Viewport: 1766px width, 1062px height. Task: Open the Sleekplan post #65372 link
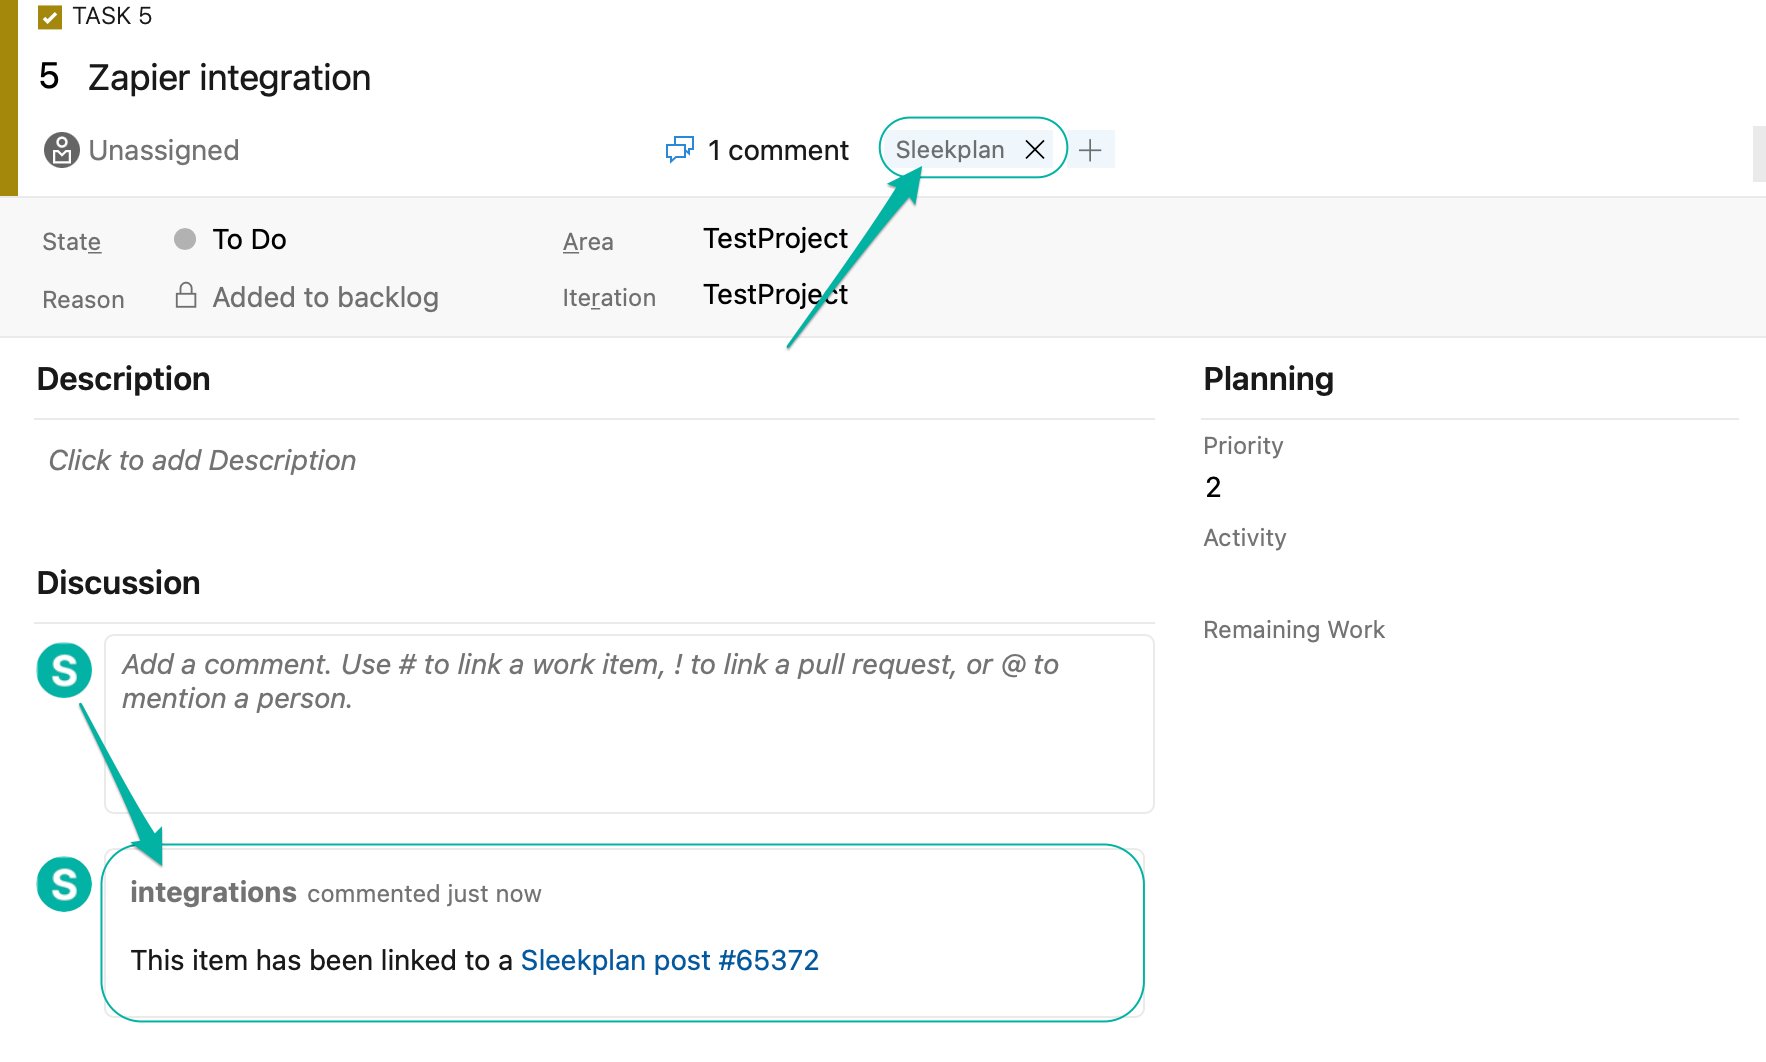[x=669, y=960]
